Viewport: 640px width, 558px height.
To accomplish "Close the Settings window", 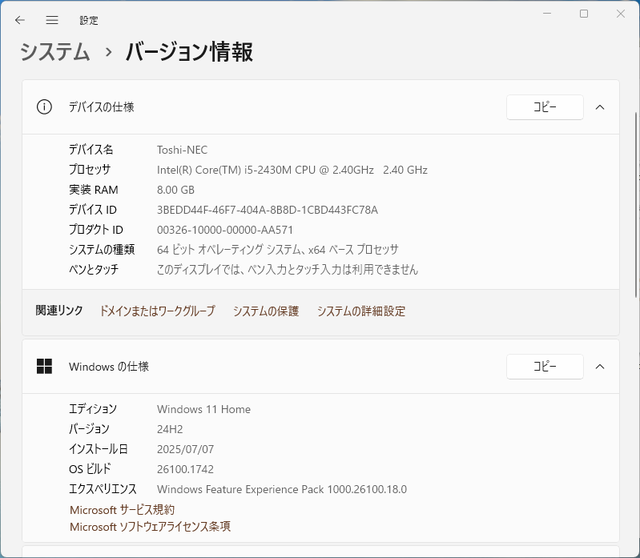I will tap(620, 14).
